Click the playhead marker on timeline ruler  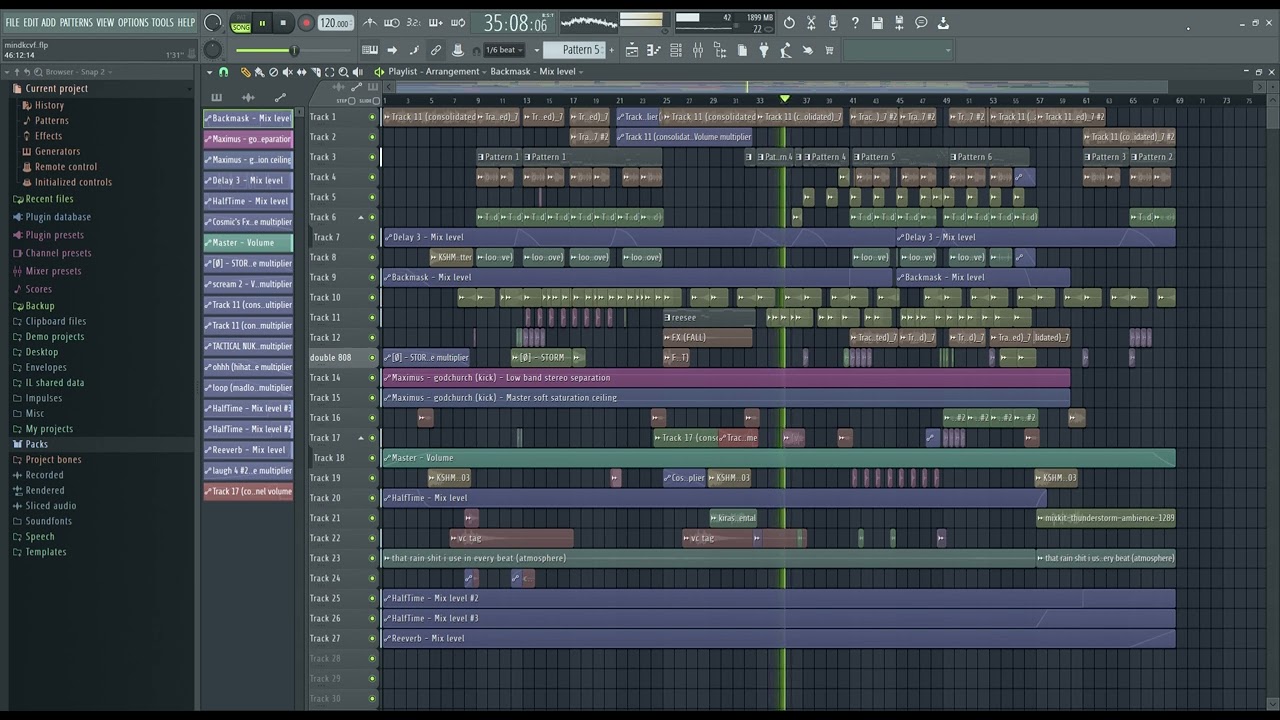click(x=785, y=99)
